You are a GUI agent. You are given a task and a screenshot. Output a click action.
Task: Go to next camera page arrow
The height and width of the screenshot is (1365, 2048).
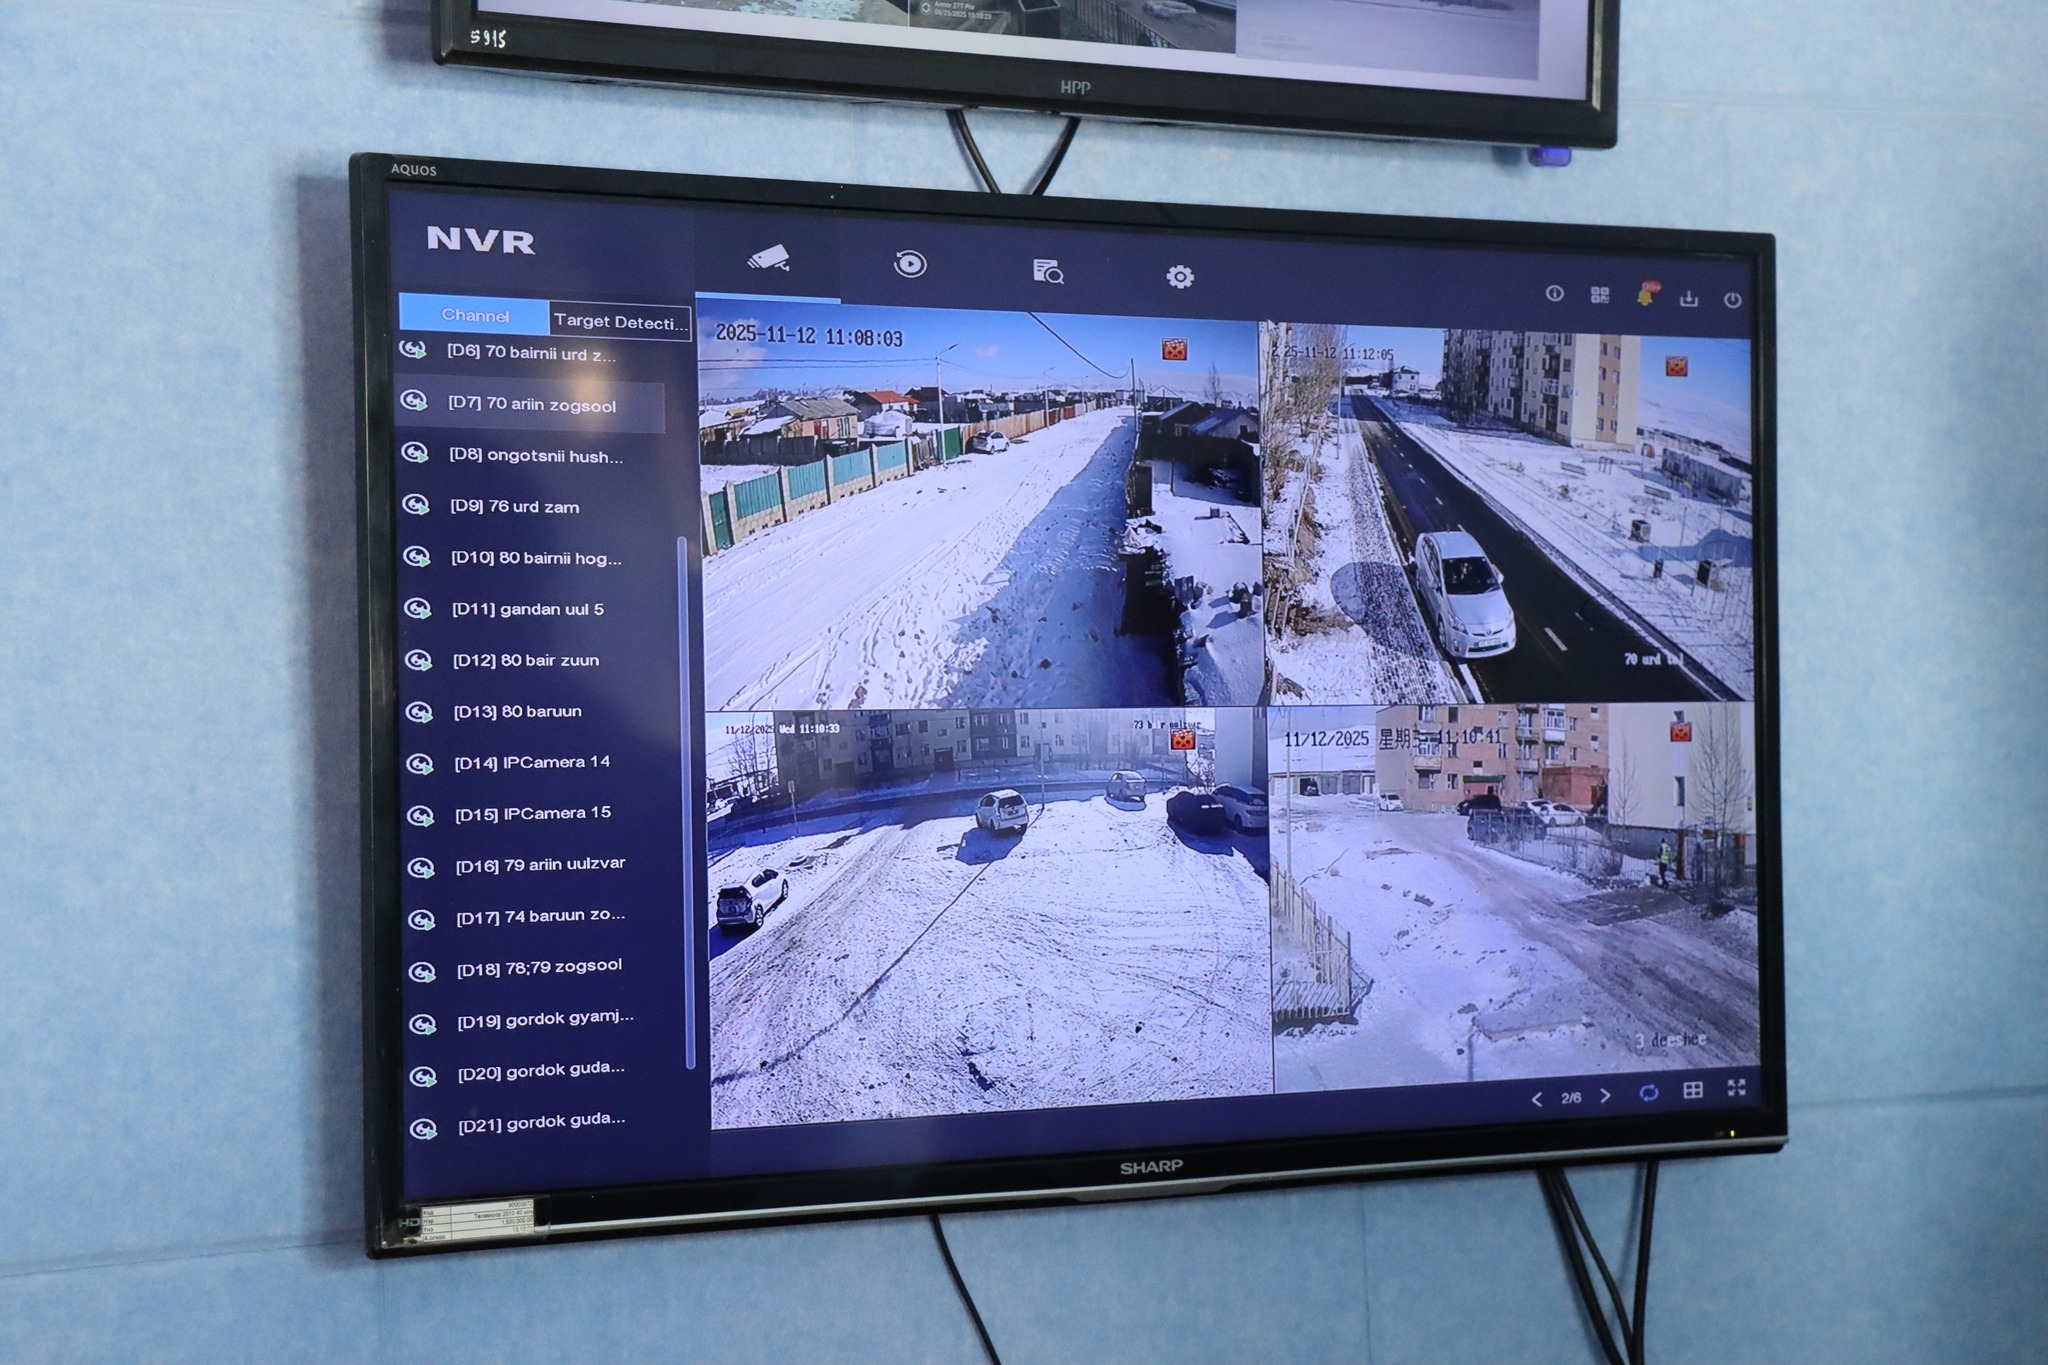click(x=1606, y=1096)
